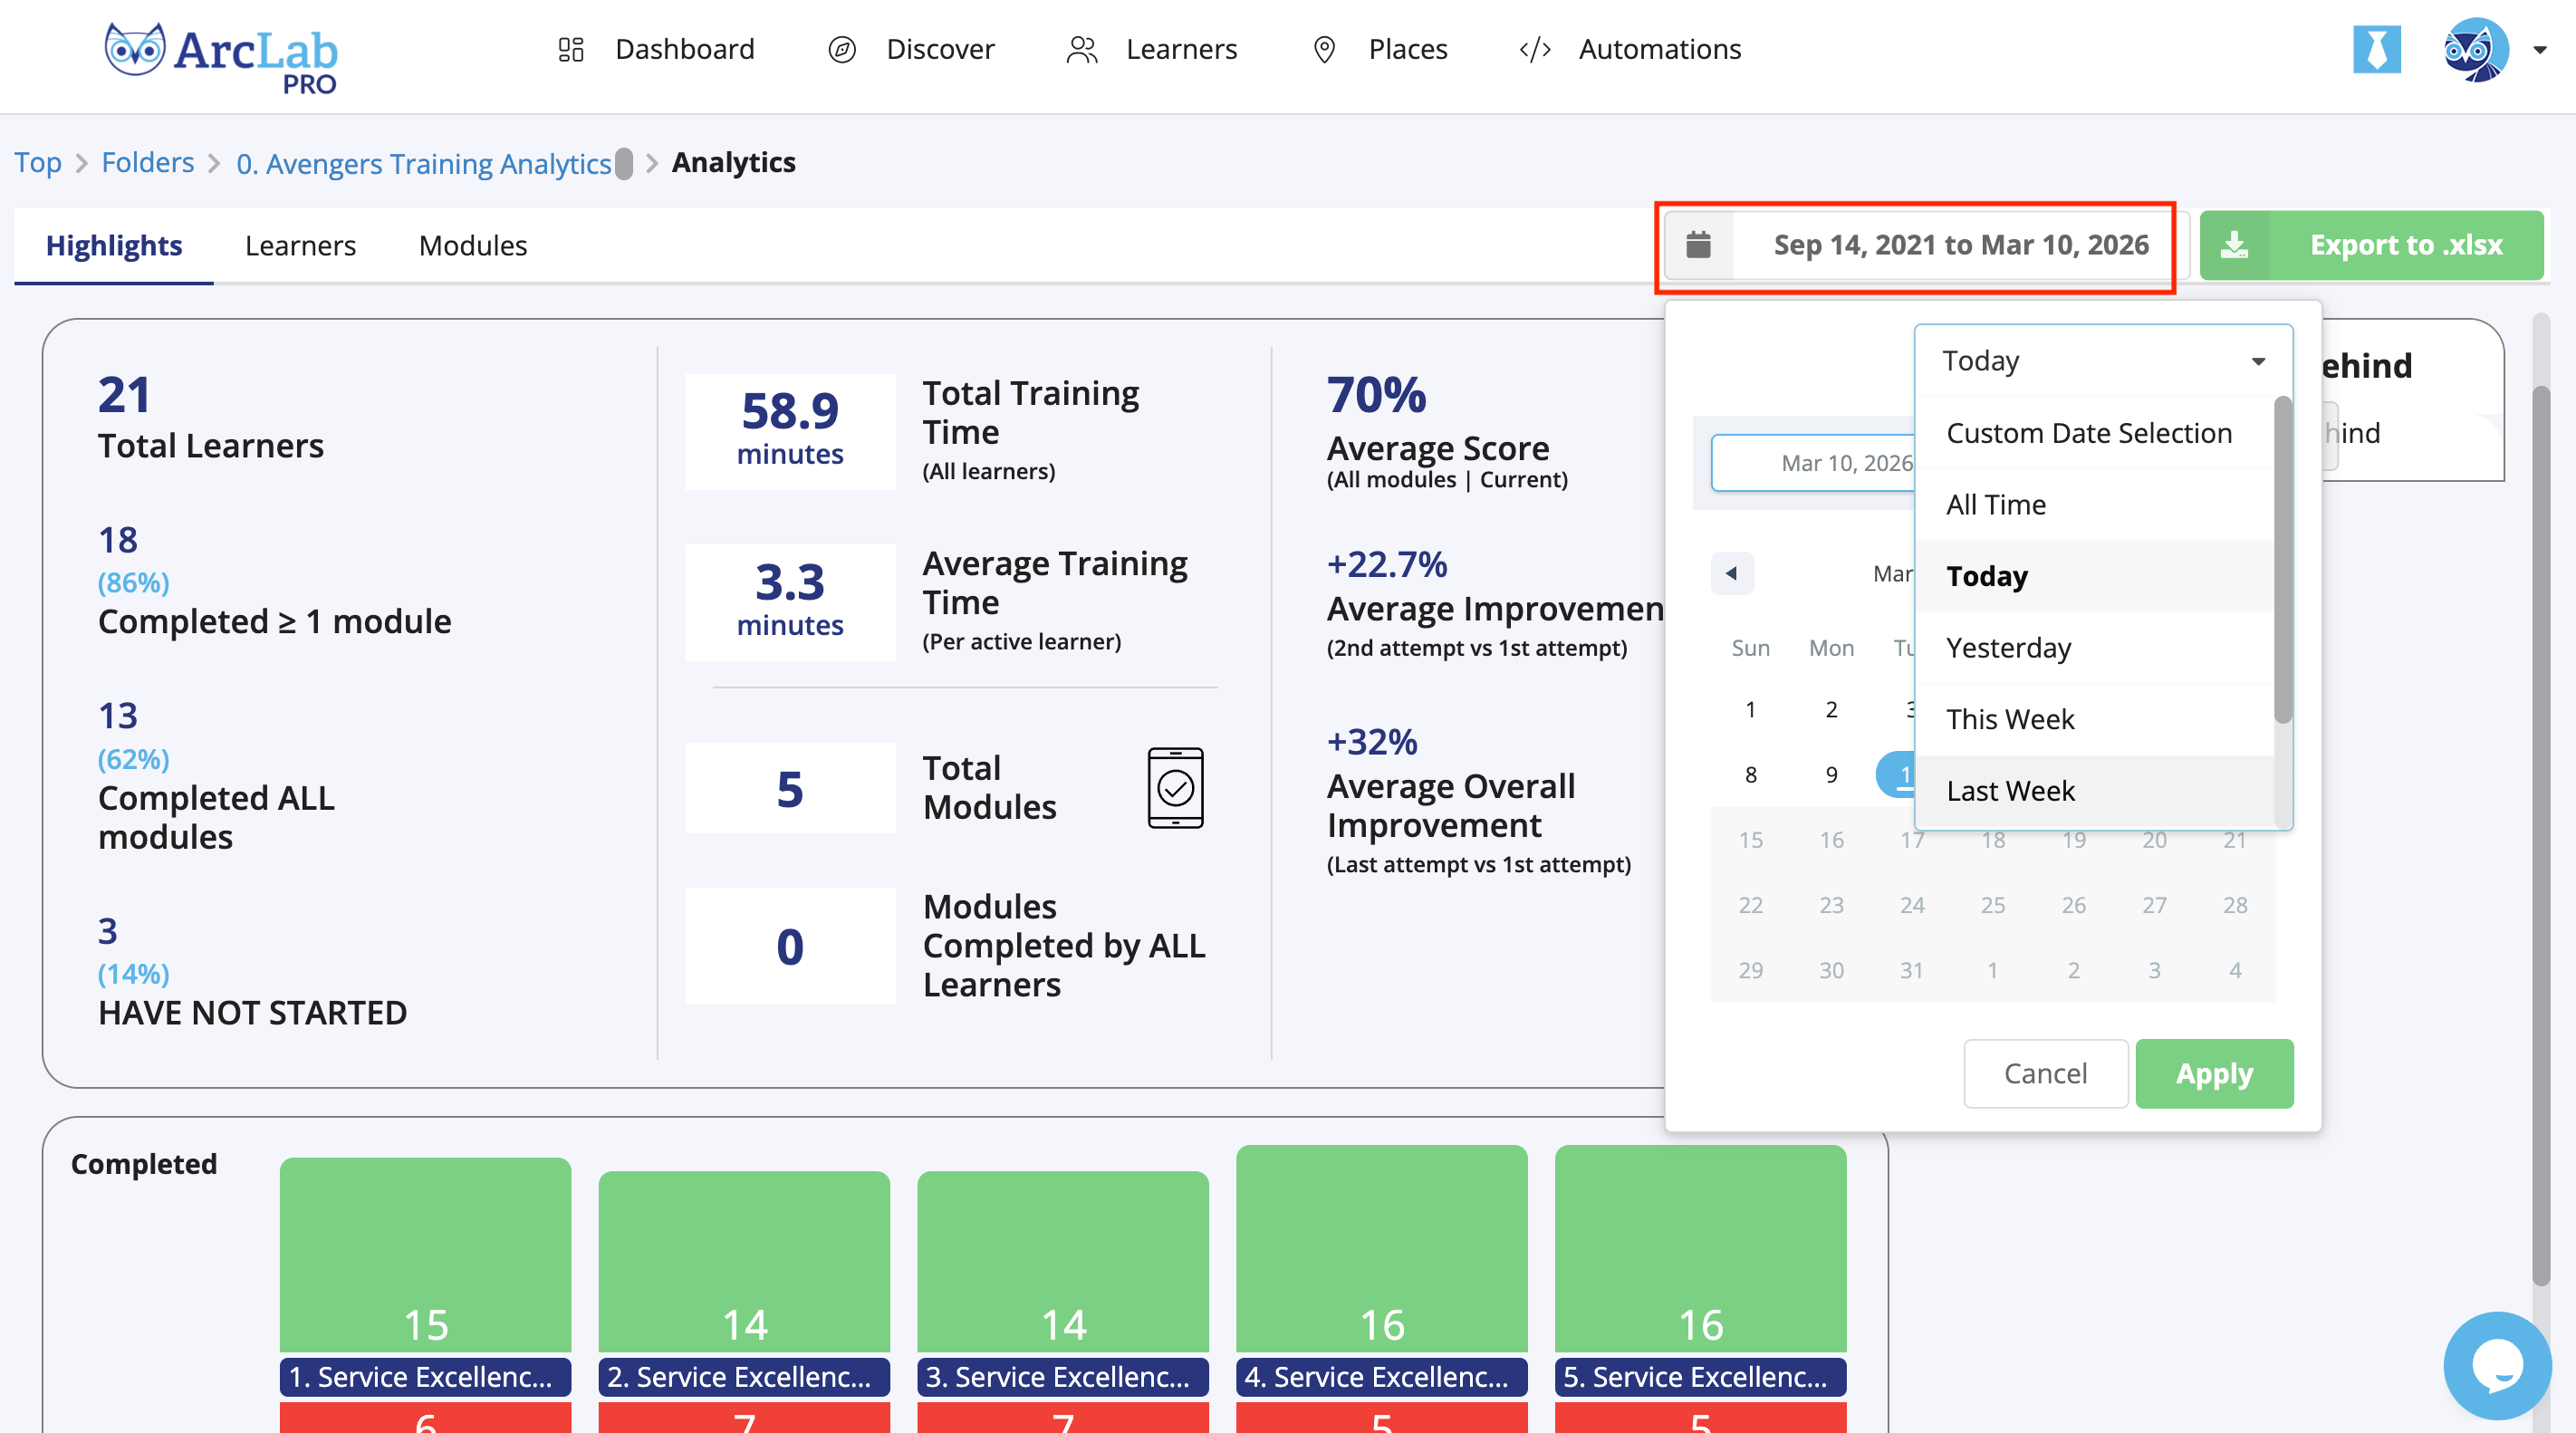
Task: Click the Dashboard grid icon
Action: point(570,49)
